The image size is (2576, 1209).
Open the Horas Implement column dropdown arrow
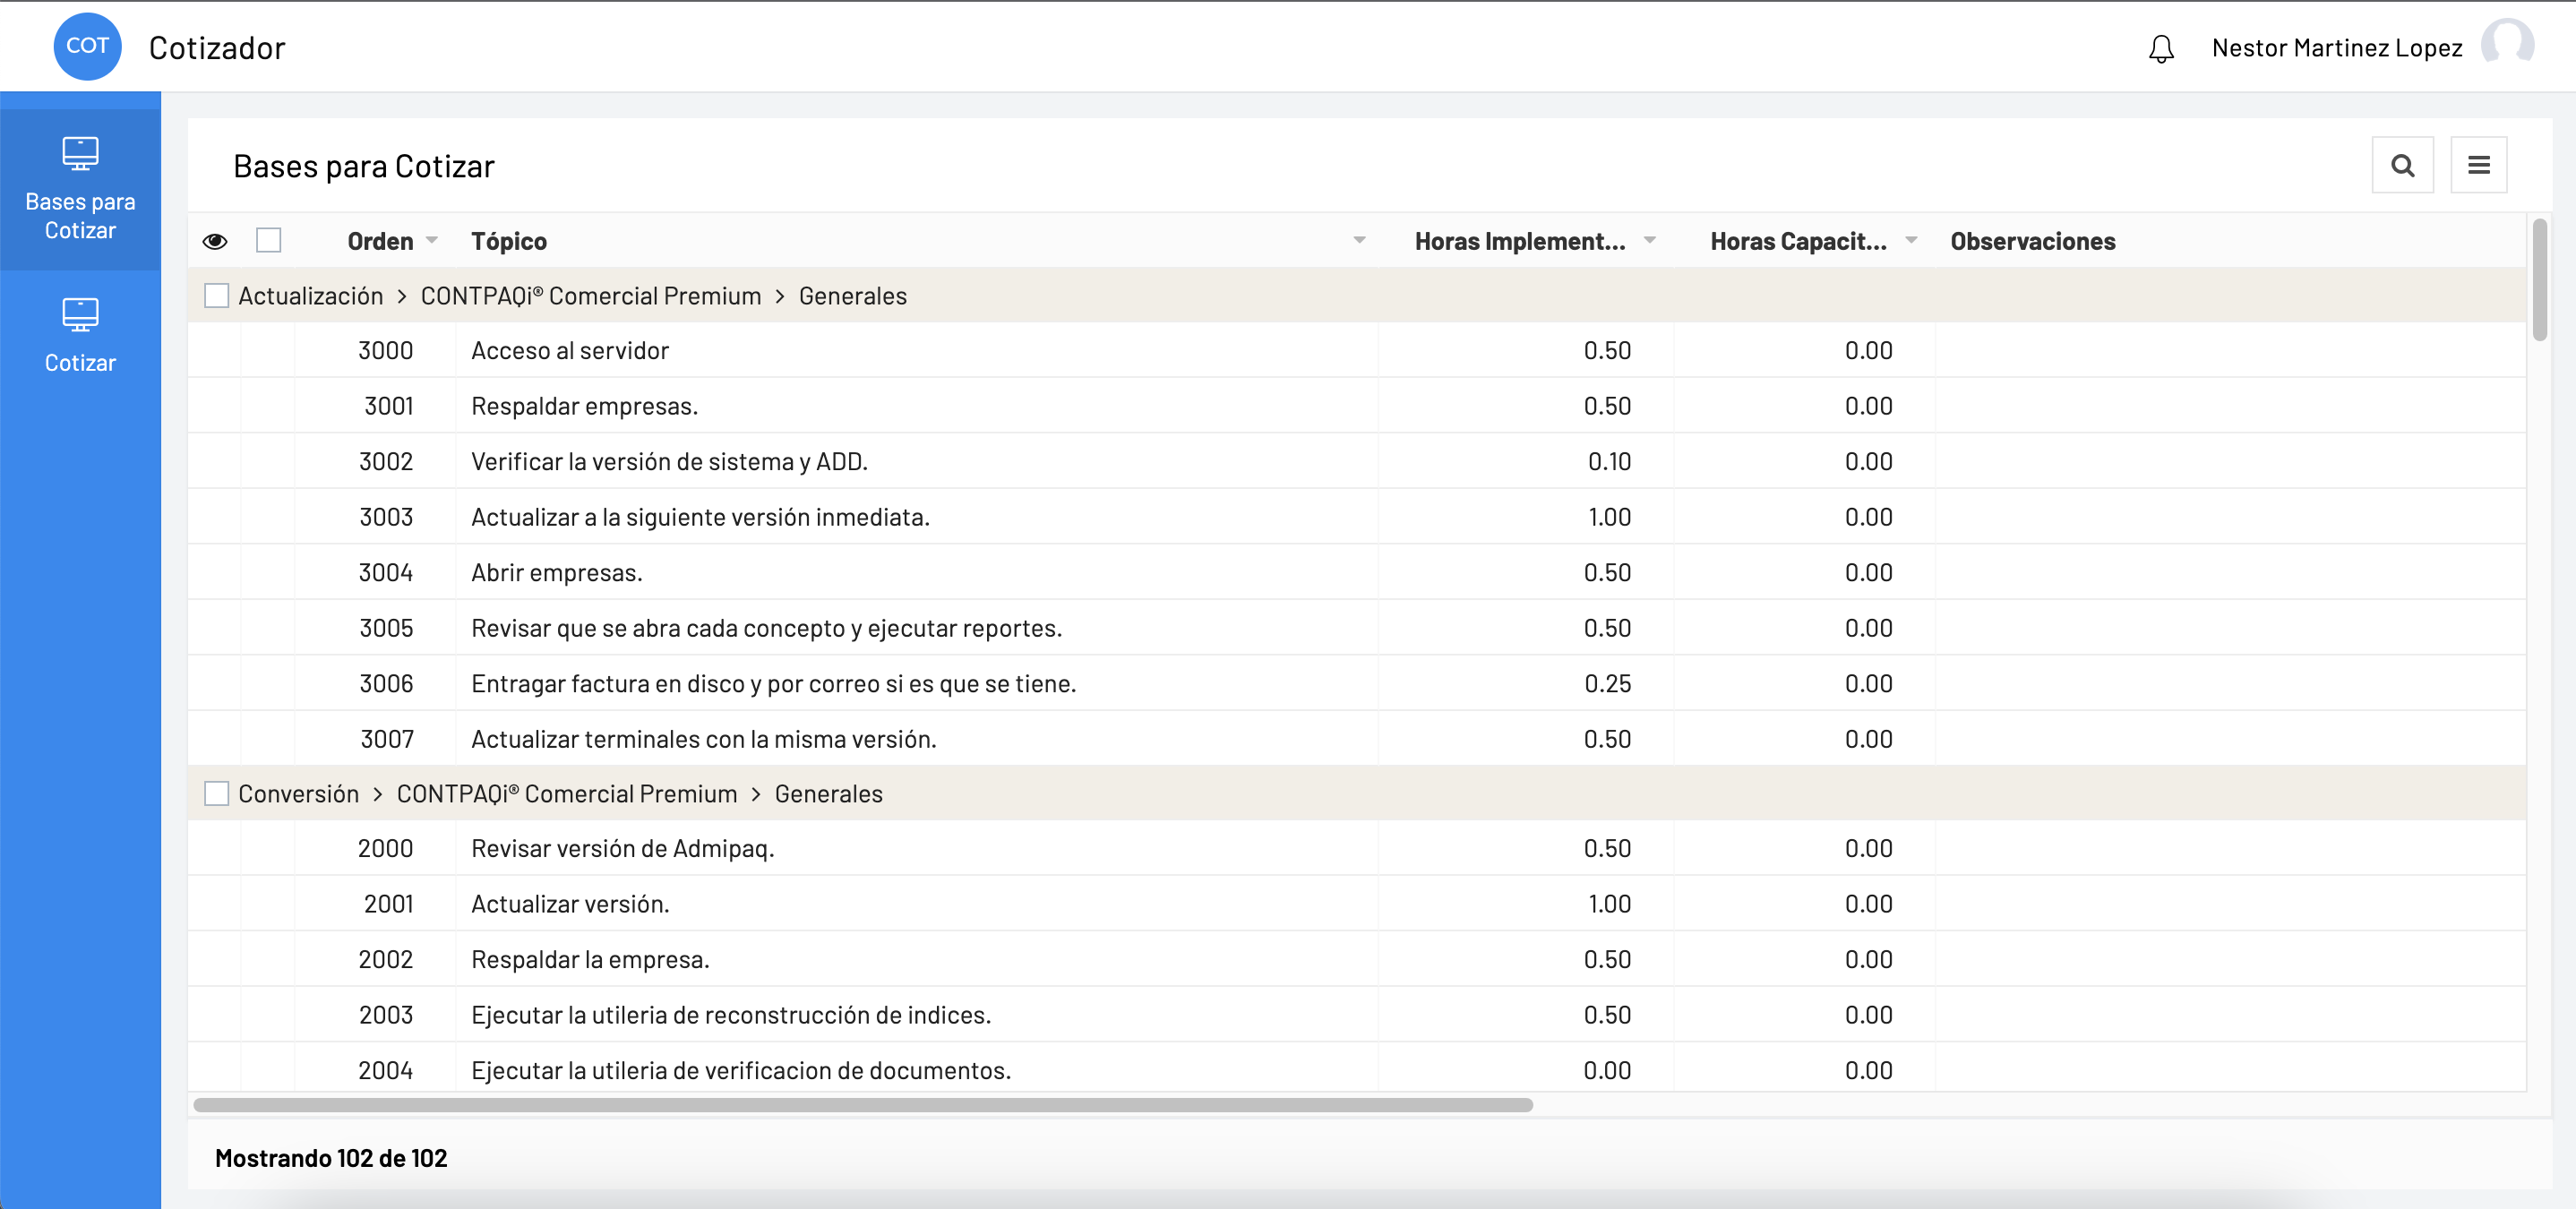point(1650,240)
